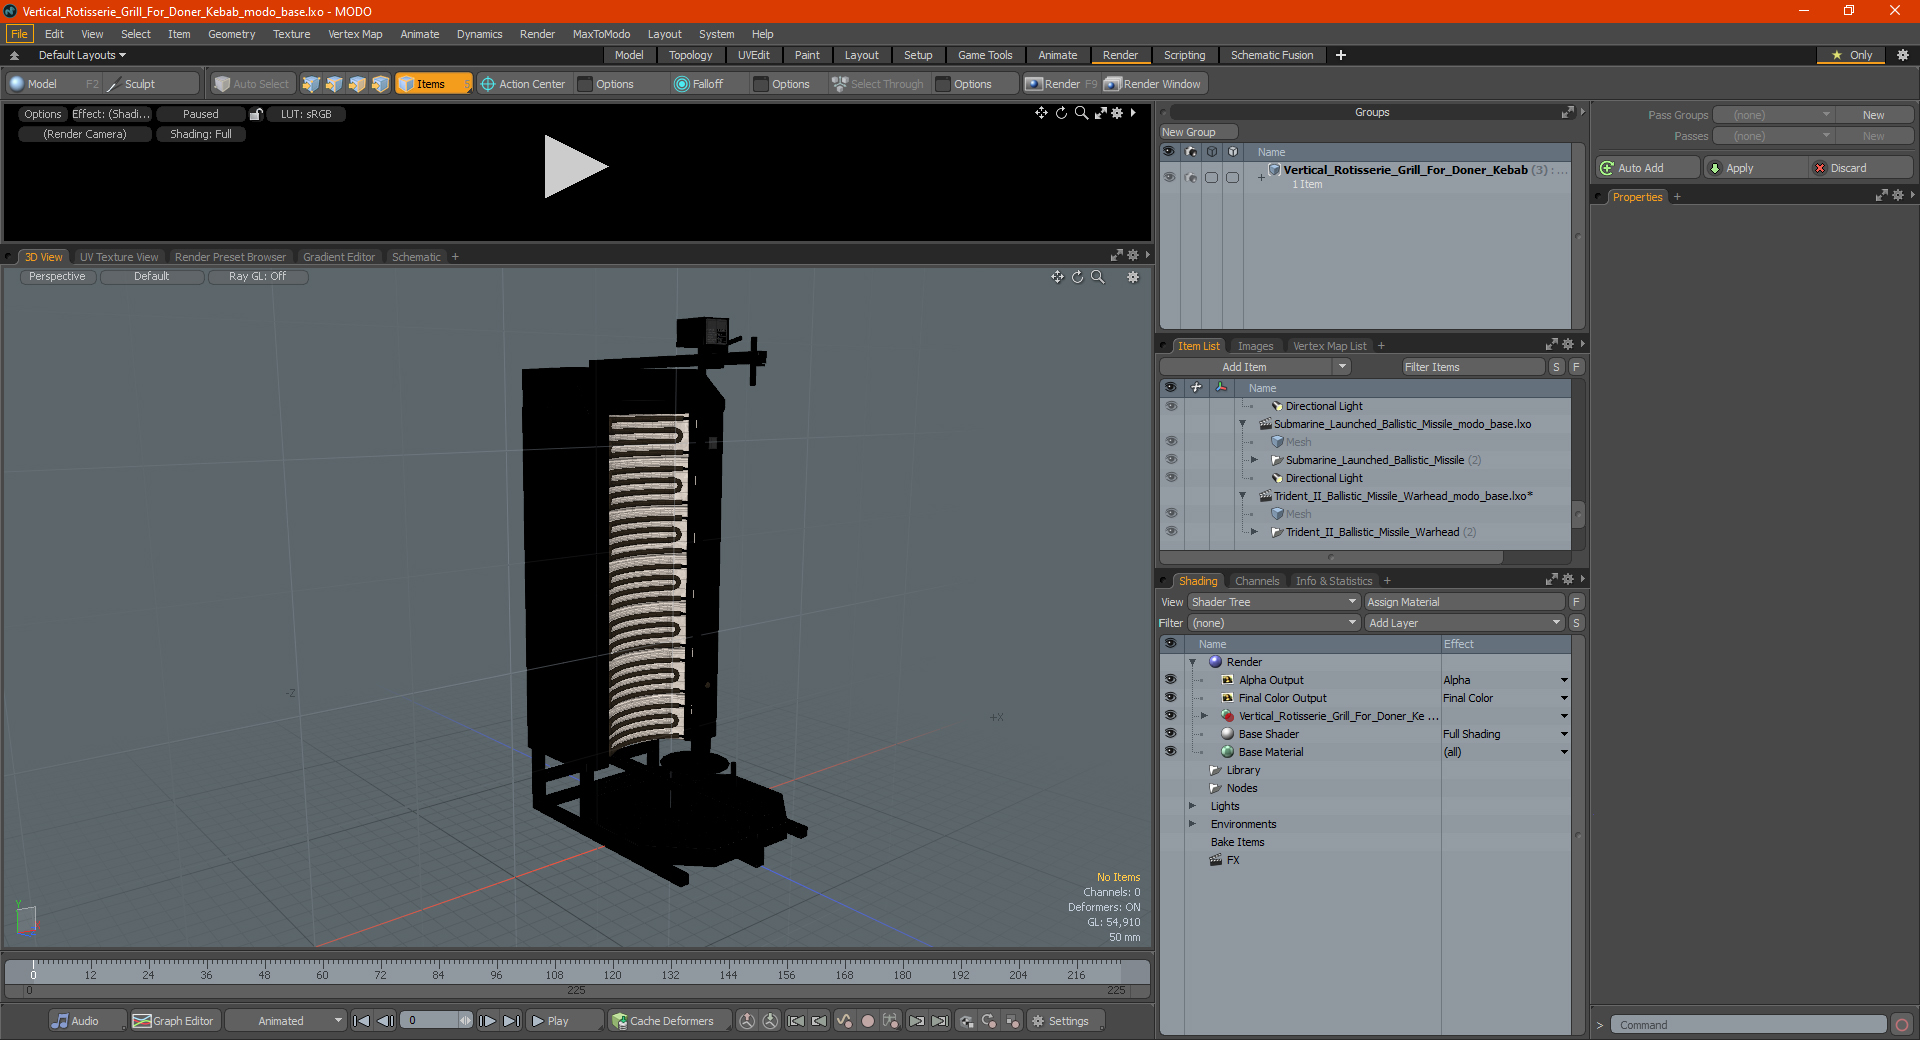Switch to the Images tab
This screenshot has width=1920, height=1040.
tap(1255, 346)
